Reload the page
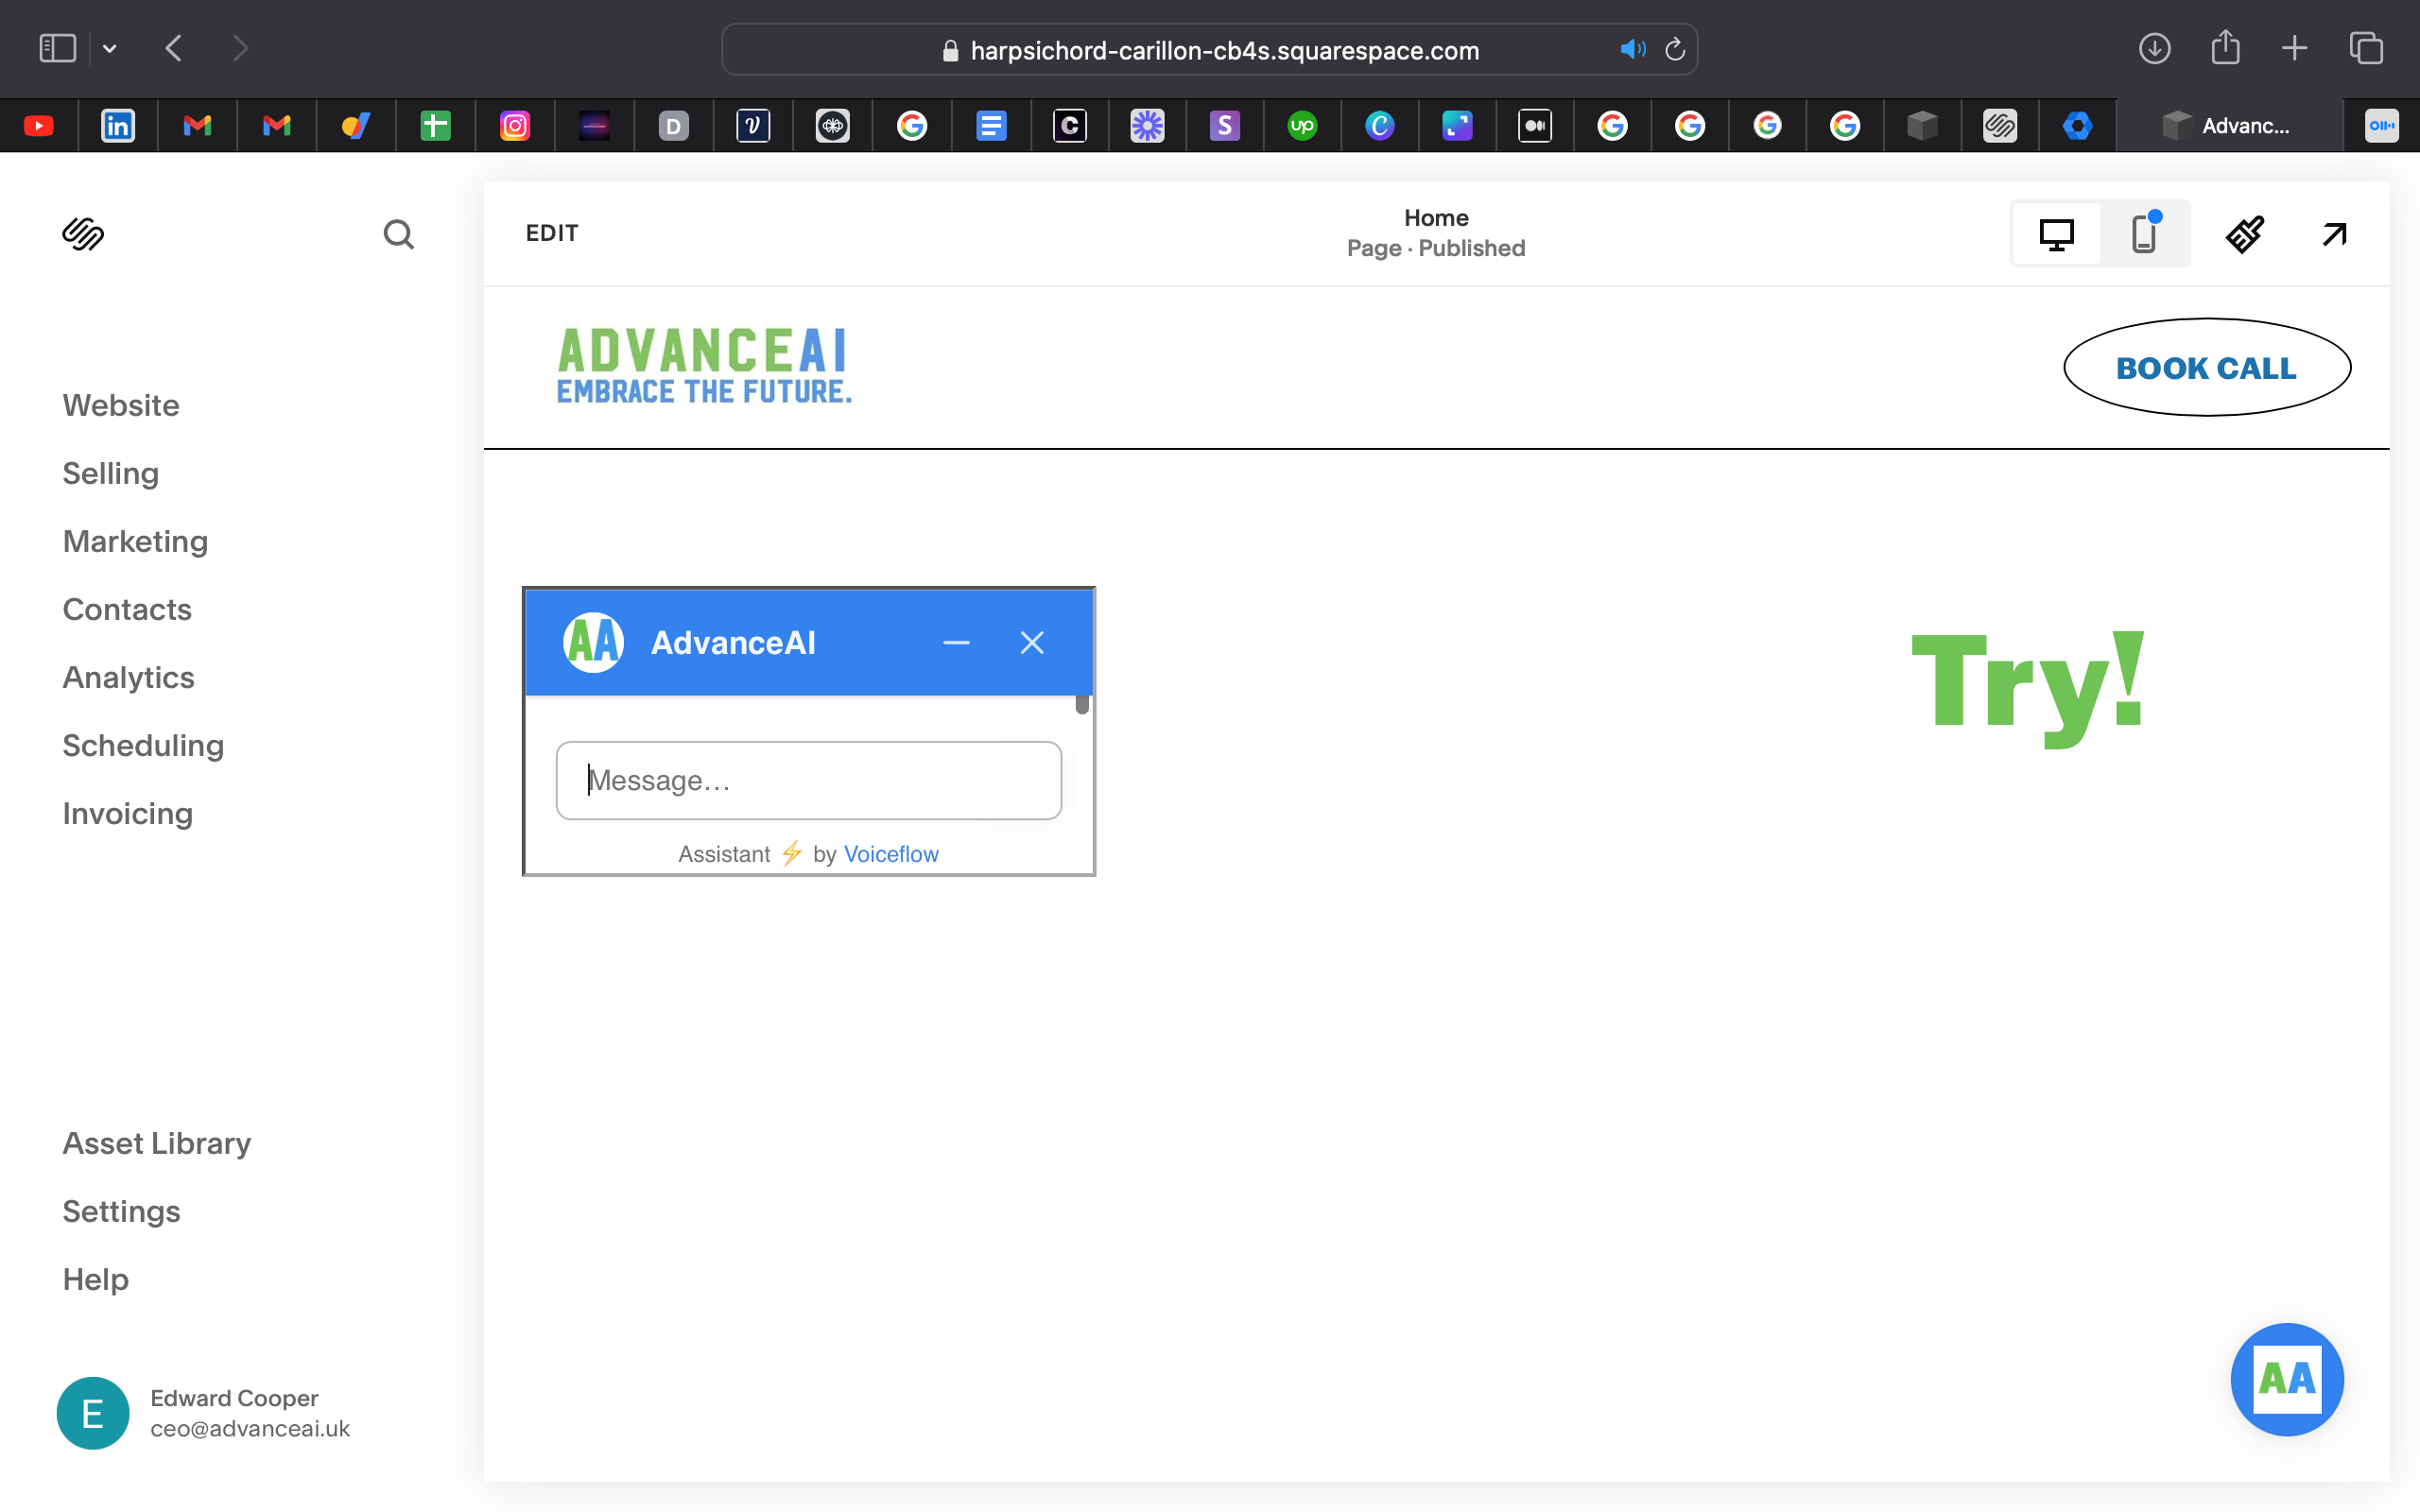Image resolution: width=2420 pixels, height=1512 pixels. 1675,49
